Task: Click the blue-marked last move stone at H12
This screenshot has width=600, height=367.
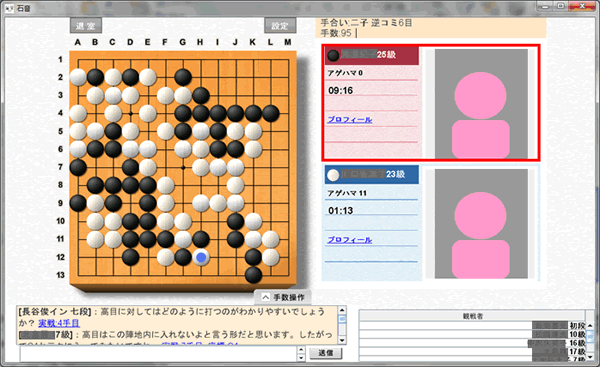Action: tap(201, 257)
